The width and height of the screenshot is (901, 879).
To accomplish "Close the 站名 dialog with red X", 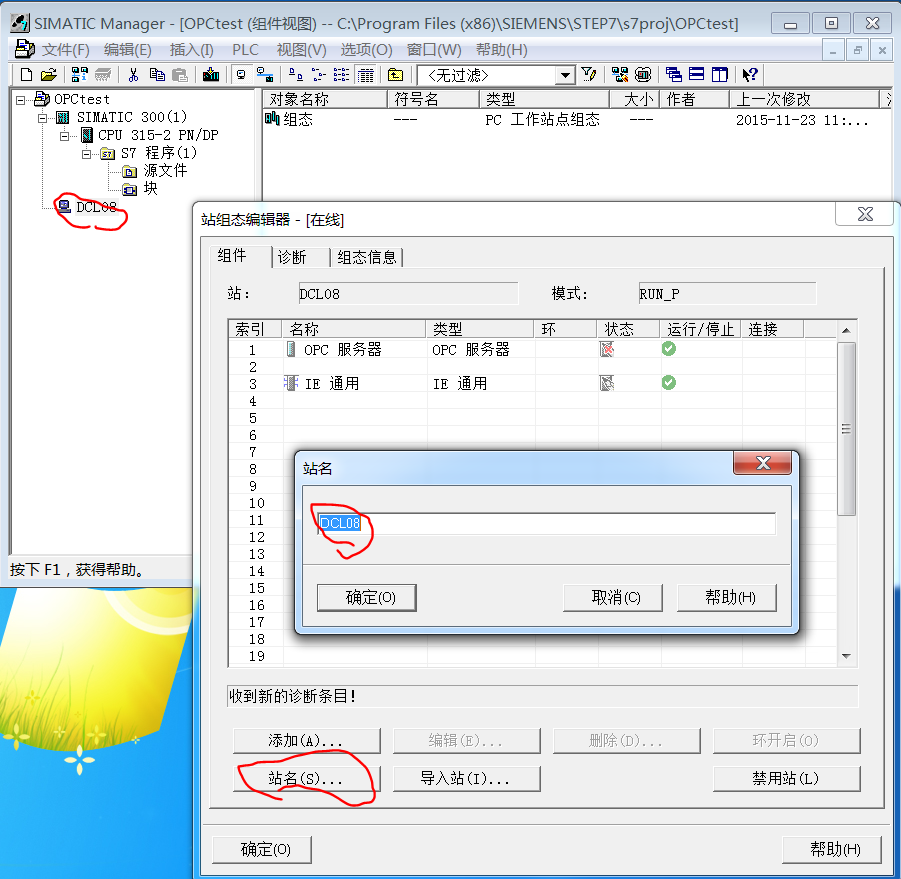I will [763, 463].
